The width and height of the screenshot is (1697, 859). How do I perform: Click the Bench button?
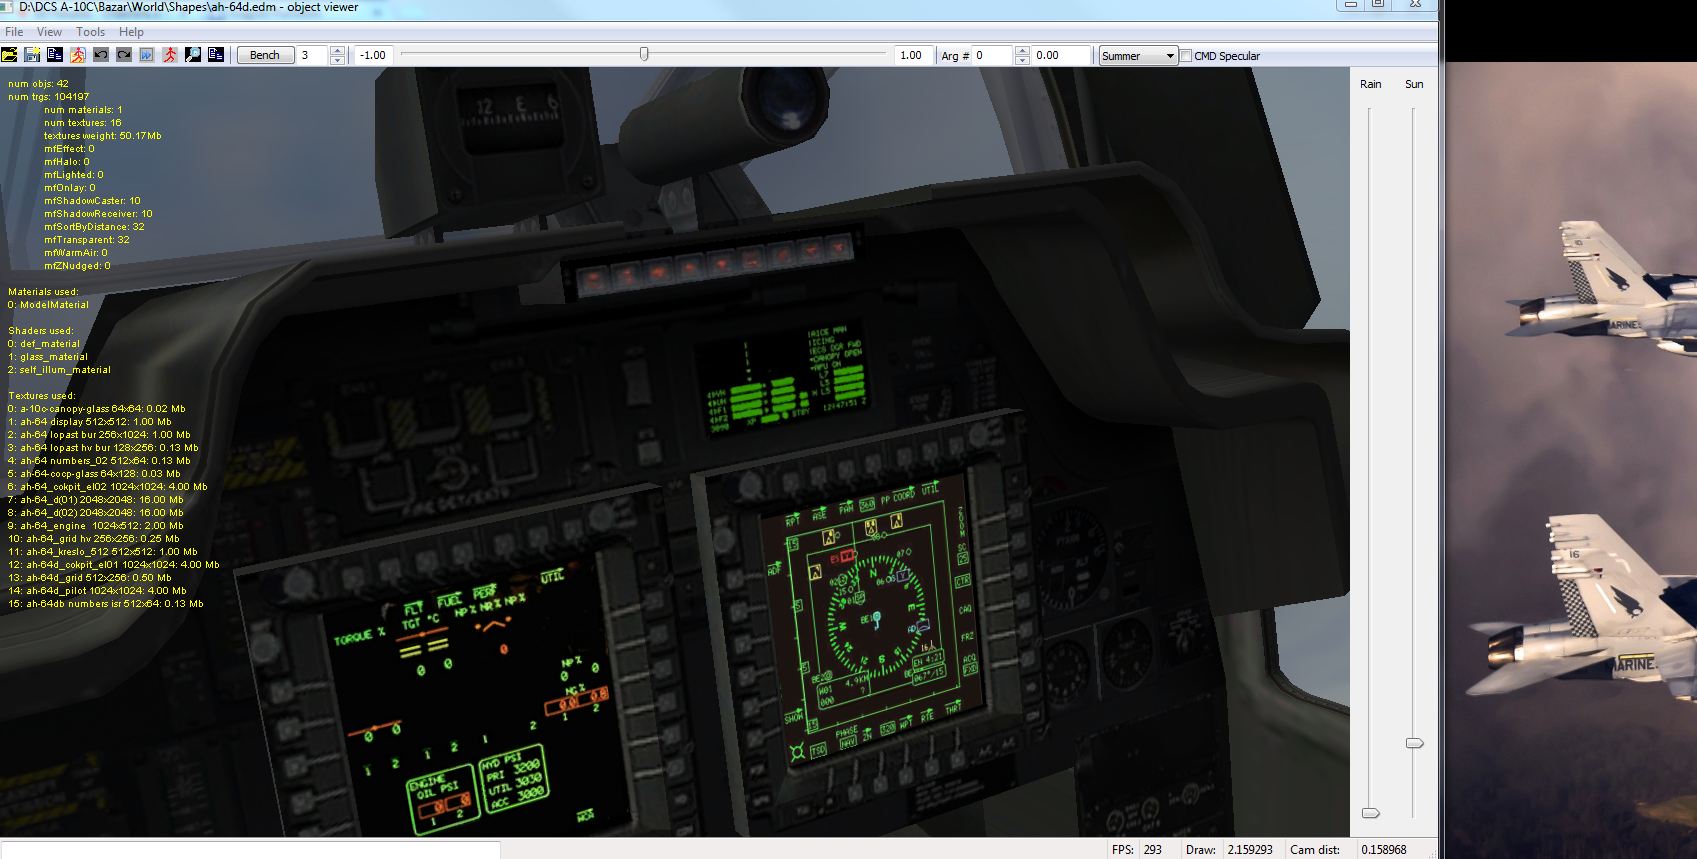coord(265,55)
